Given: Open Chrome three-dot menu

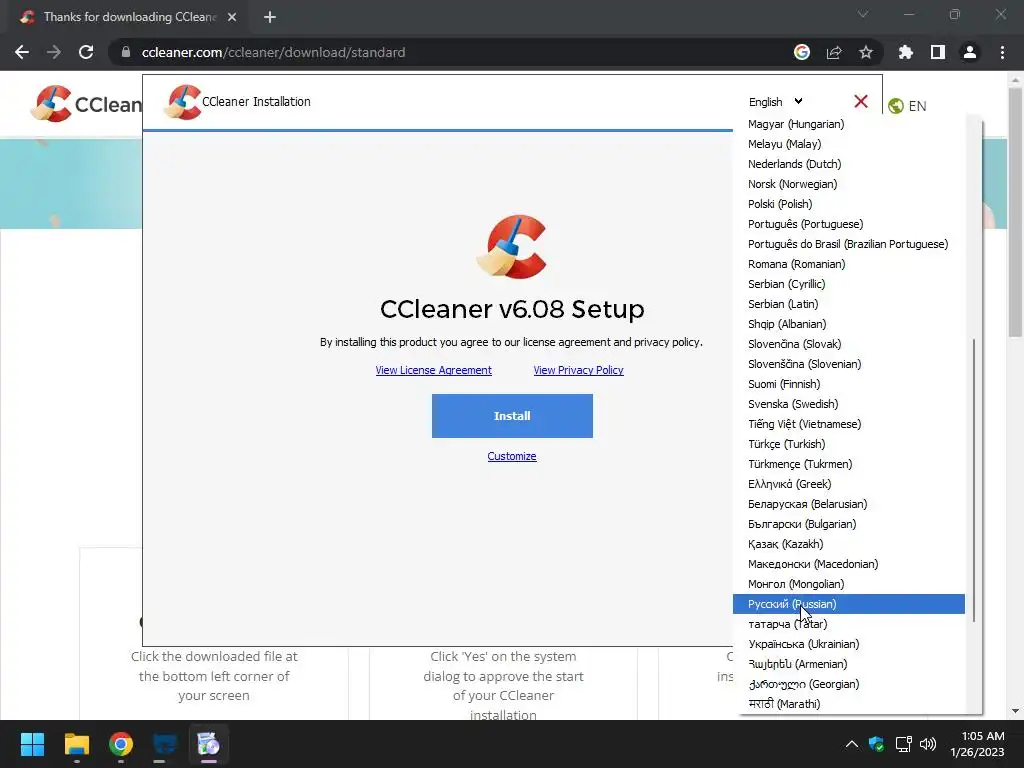Looking at the screenshot, I should coord(1002,52).
